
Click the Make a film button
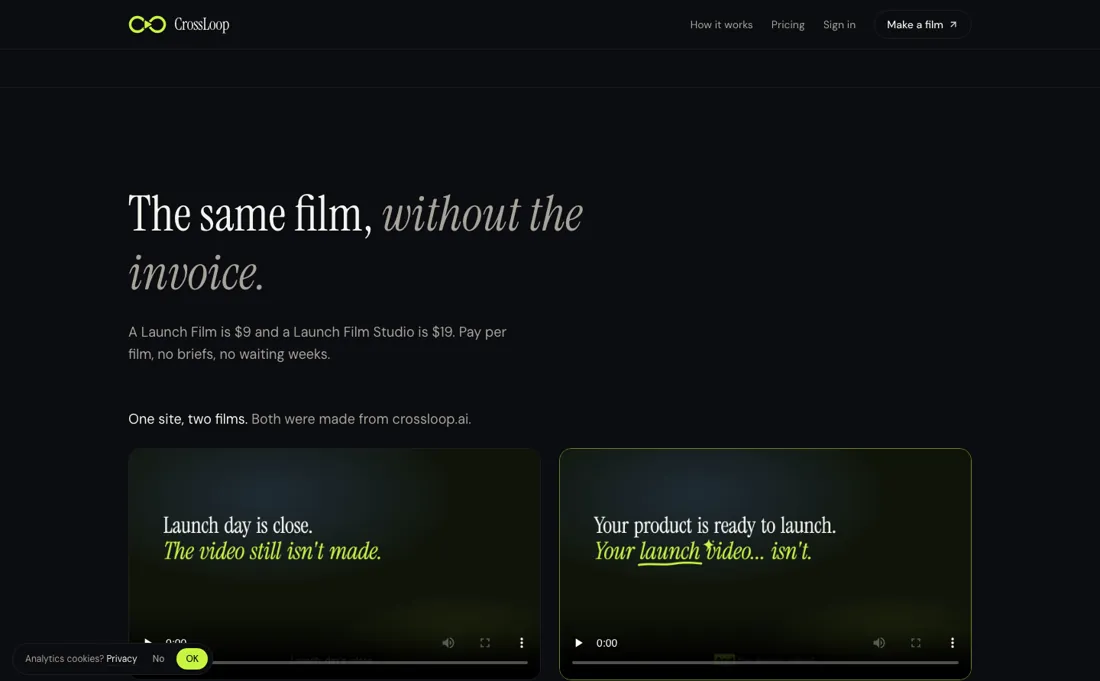tap(922, 25)
